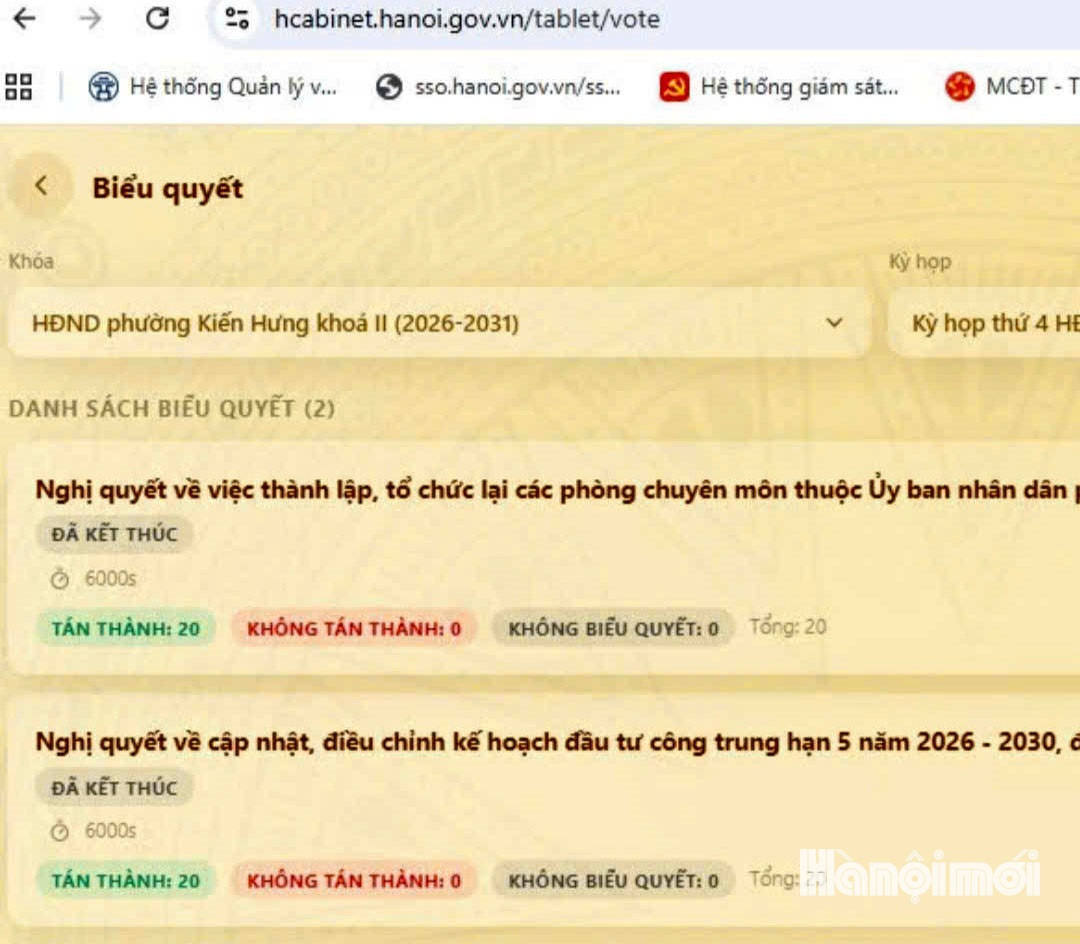Click the MCĐT bookmark icon
The height and width of the screenshot is (944, 1080).
960,87
